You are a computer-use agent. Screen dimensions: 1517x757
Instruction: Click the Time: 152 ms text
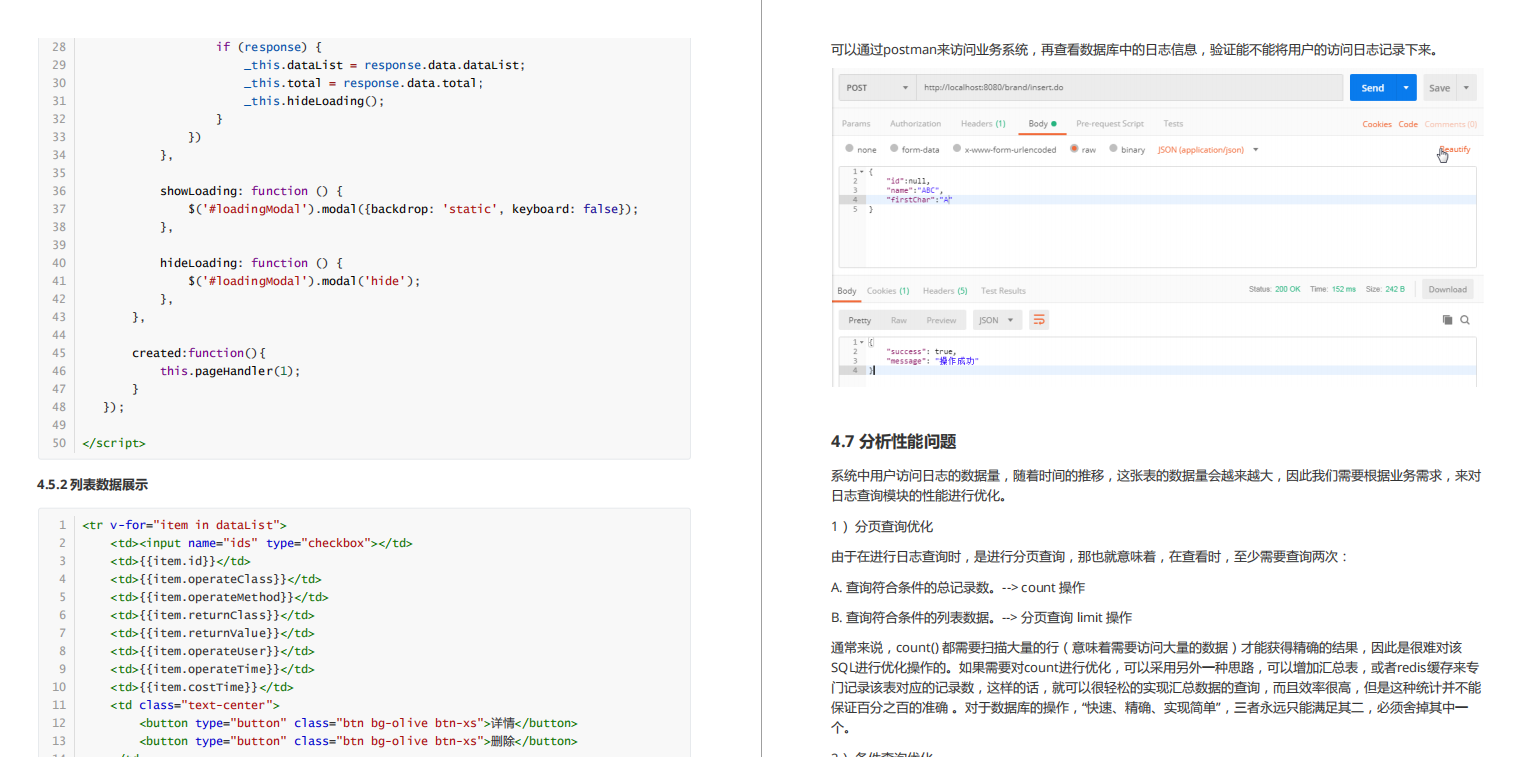[x=1333, y=289]
